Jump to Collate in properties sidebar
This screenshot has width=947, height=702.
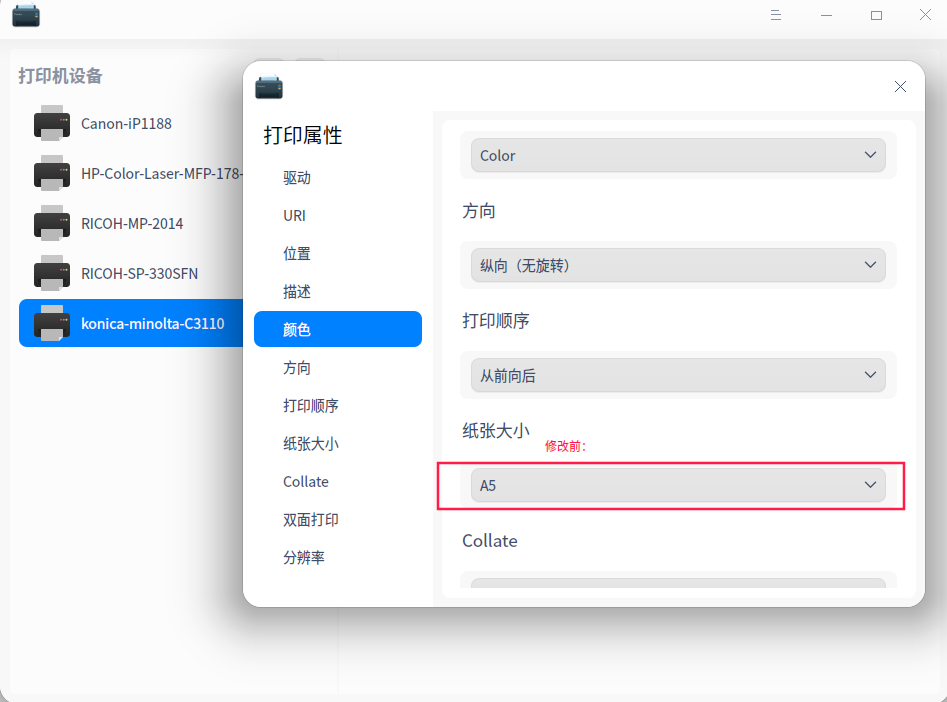(338, 481)
